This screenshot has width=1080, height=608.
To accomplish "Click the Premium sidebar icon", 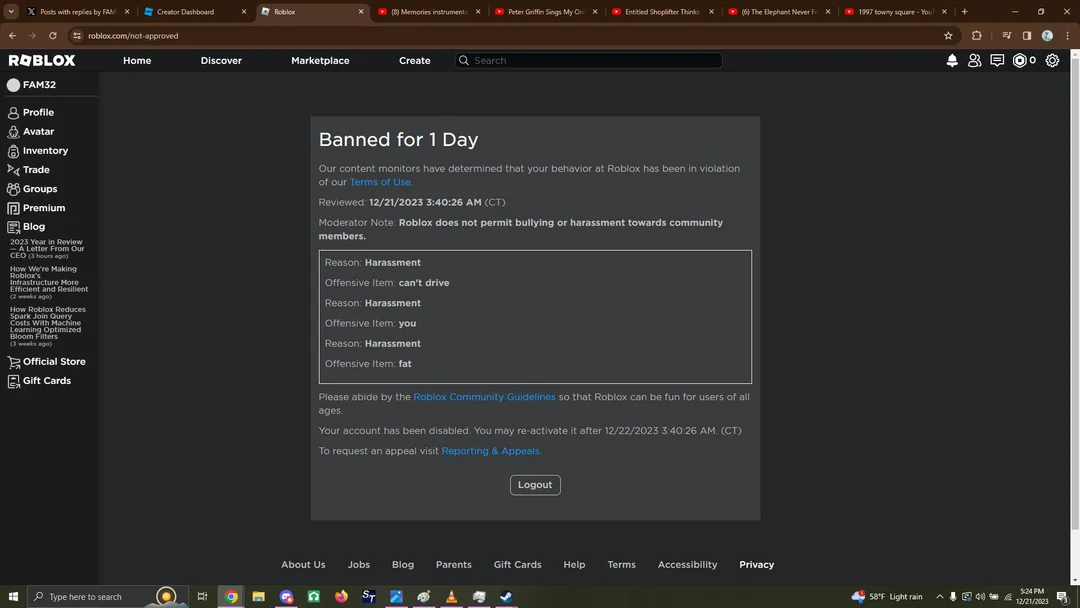I will [x=12, y=207].
